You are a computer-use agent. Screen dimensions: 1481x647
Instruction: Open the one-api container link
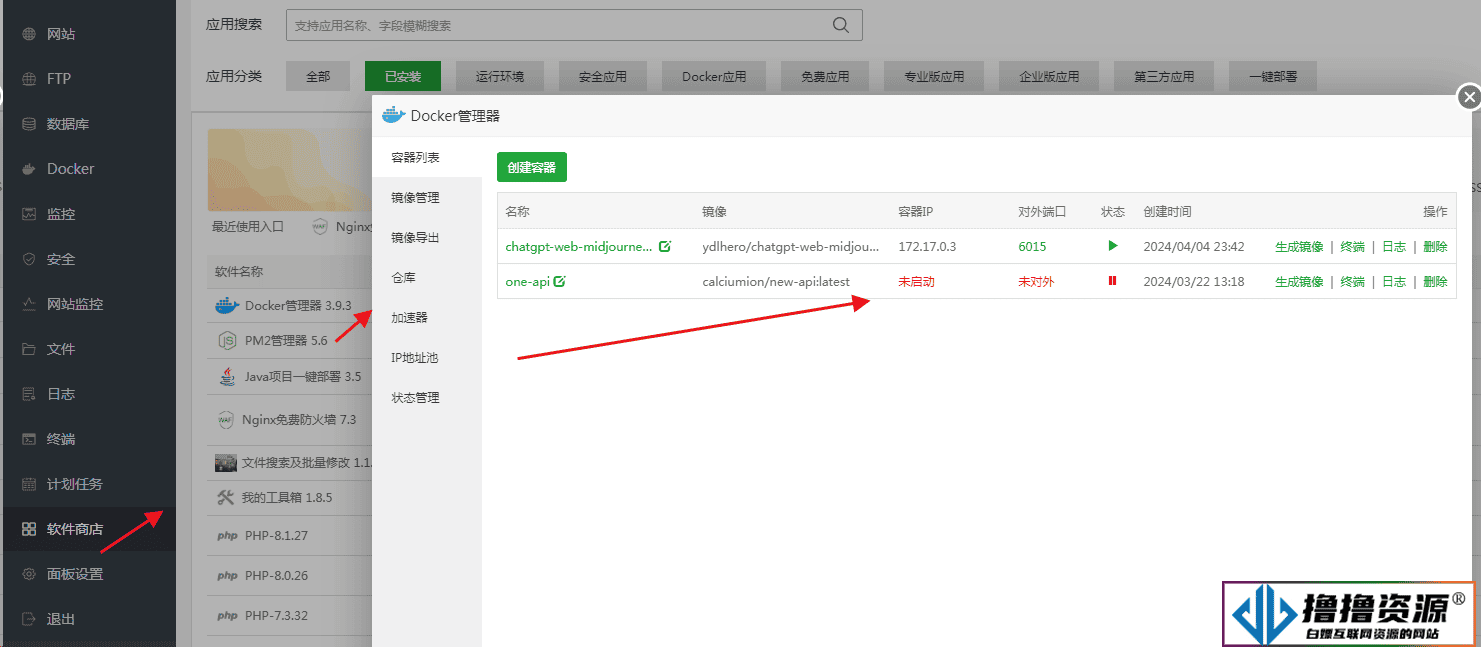point(527,282)
